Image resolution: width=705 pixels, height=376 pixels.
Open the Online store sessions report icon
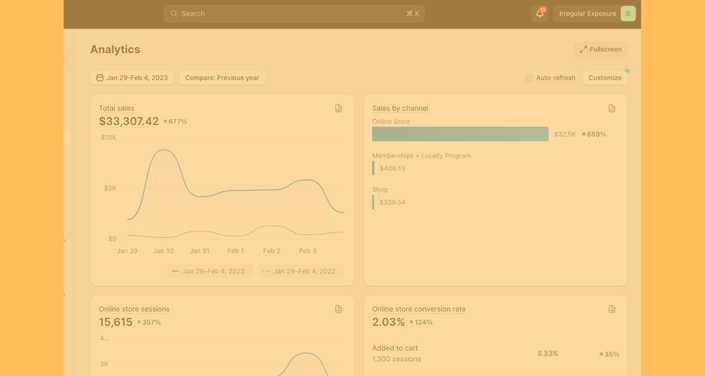click(339, 309)
